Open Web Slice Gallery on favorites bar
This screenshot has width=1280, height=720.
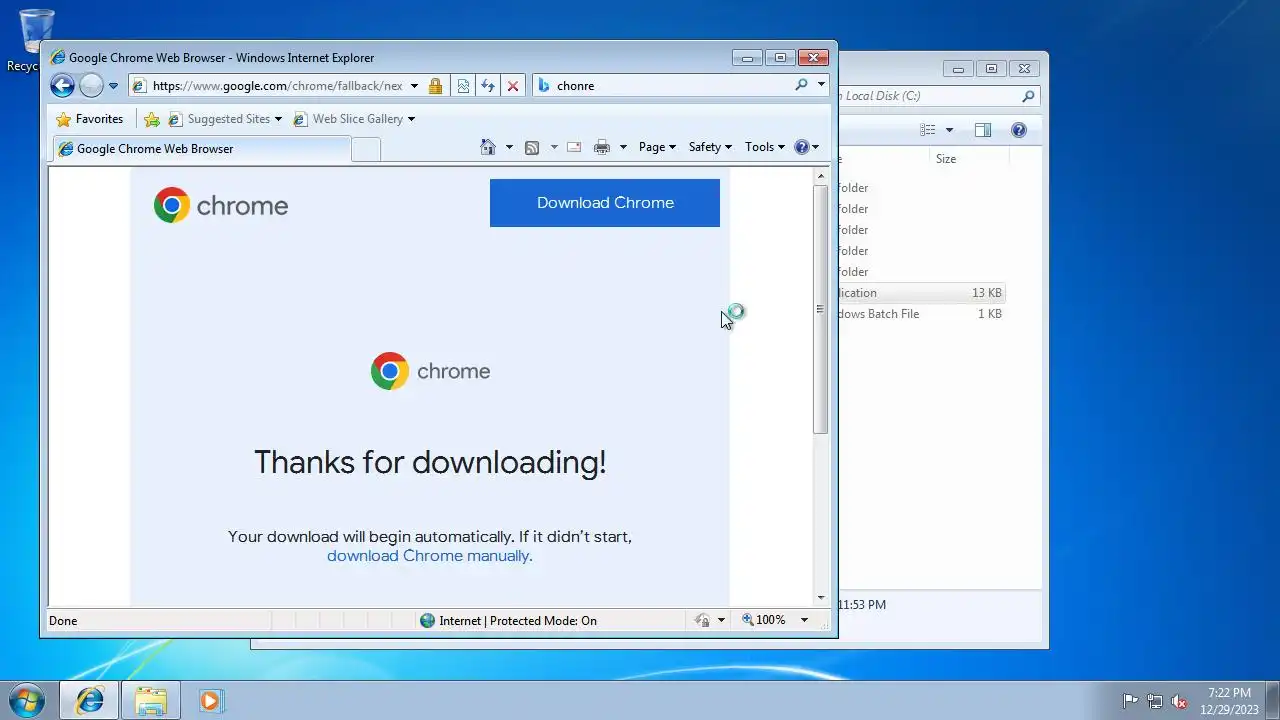(x=355, y=119)
